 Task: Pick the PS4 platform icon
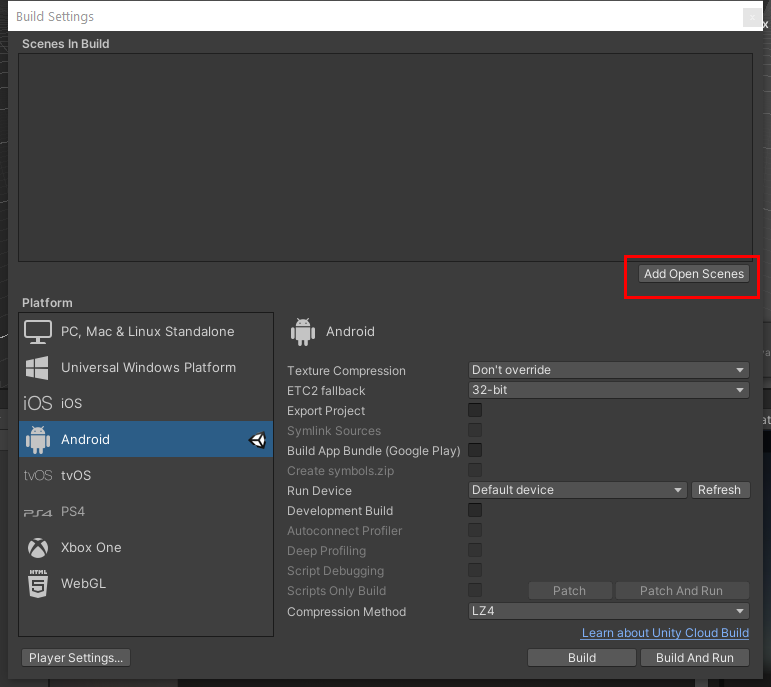coord(38,512)
